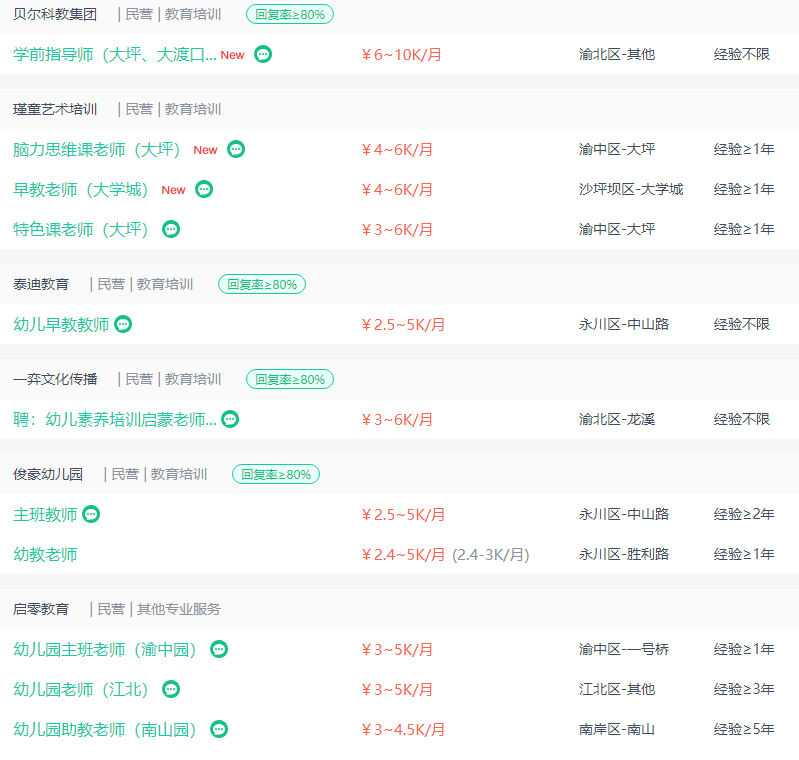Image resolution: width=799 pixels, height=760 pixels.
Task: Select the 泰迪教育 company name
Action: pyautogui.click(x=41, y=284)
